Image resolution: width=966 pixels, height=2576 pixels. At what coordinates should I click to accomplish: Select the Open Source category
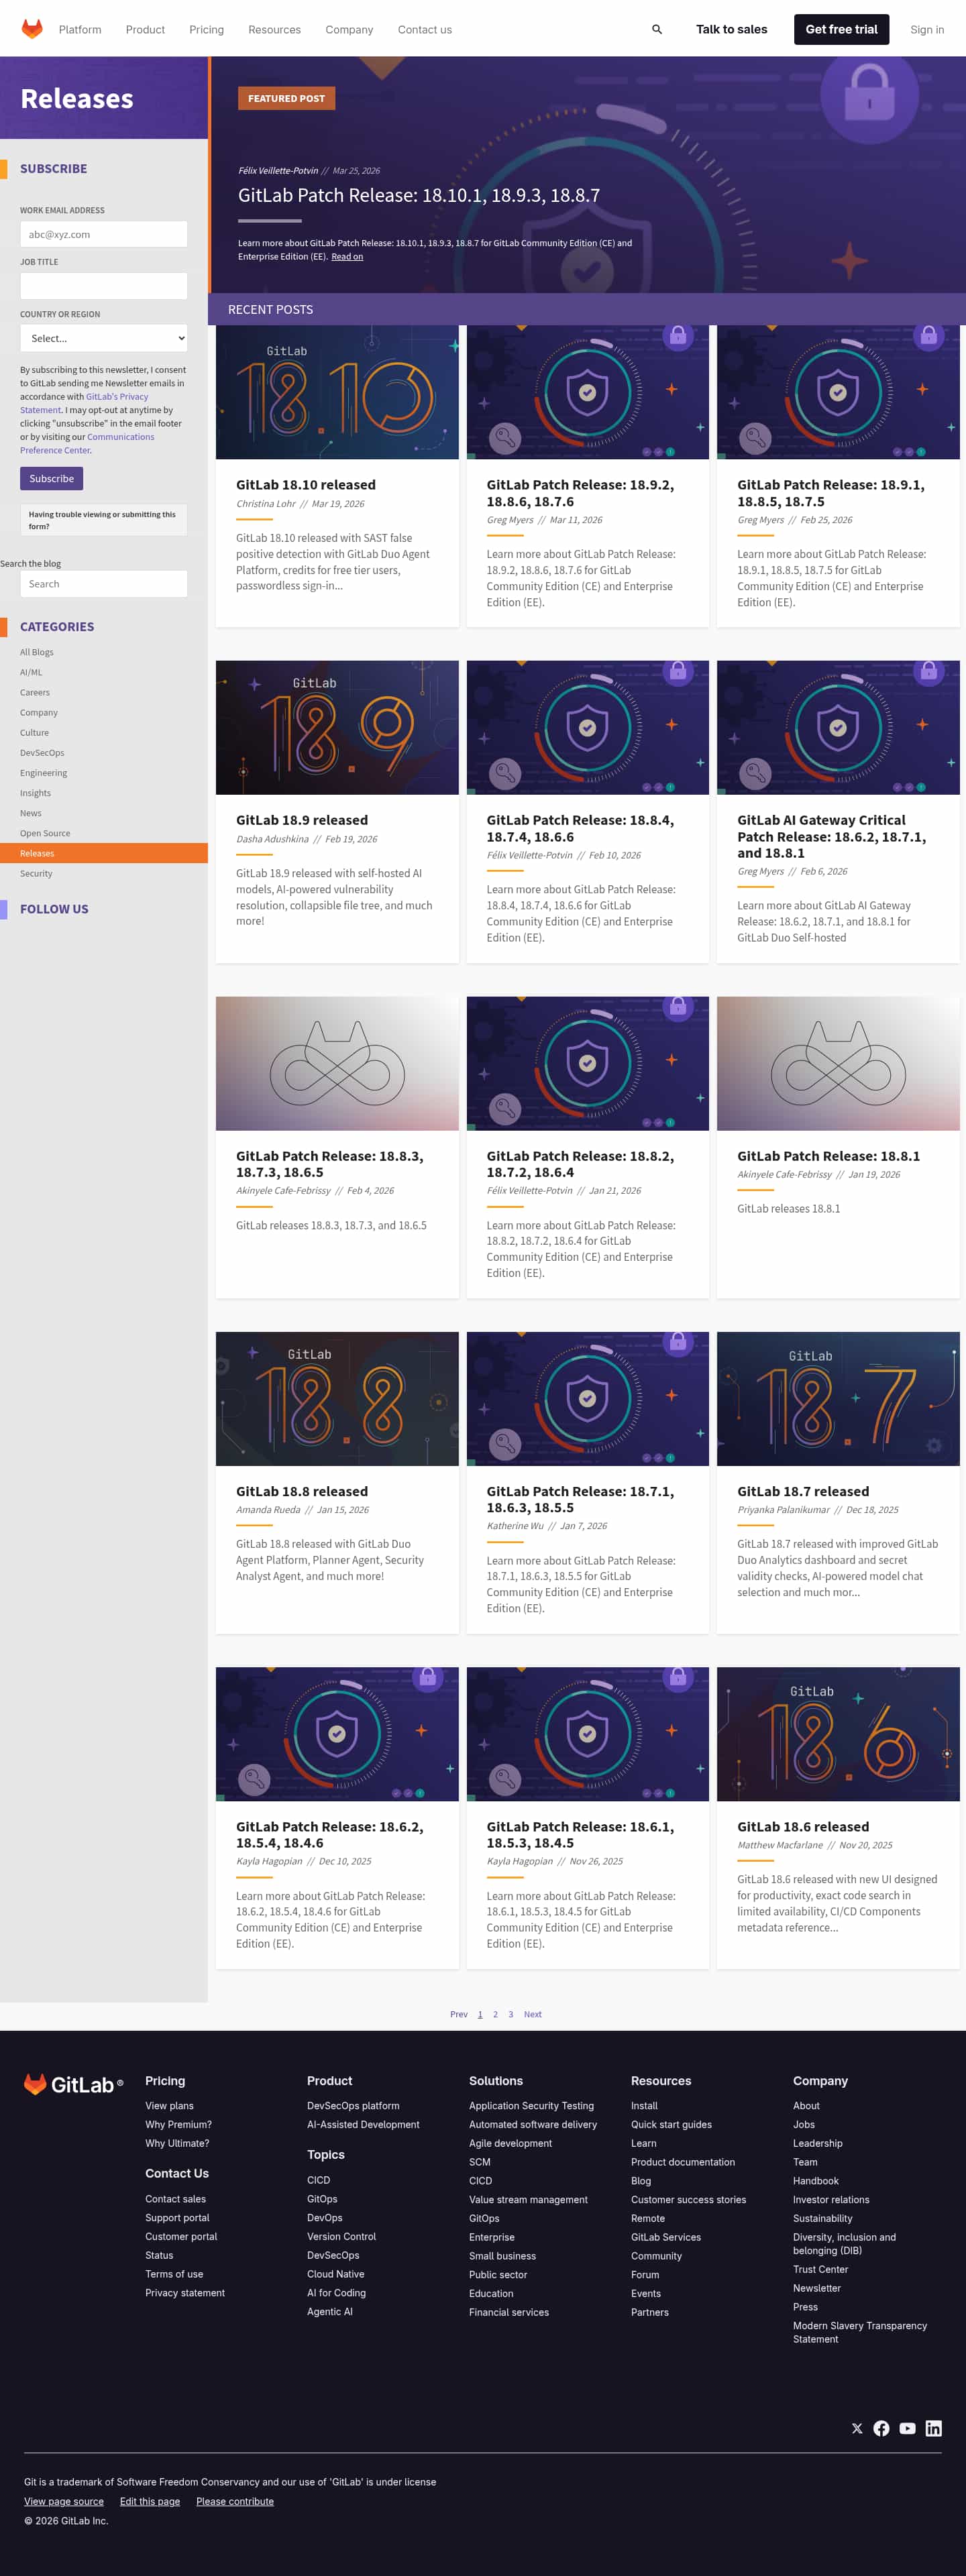45,833
